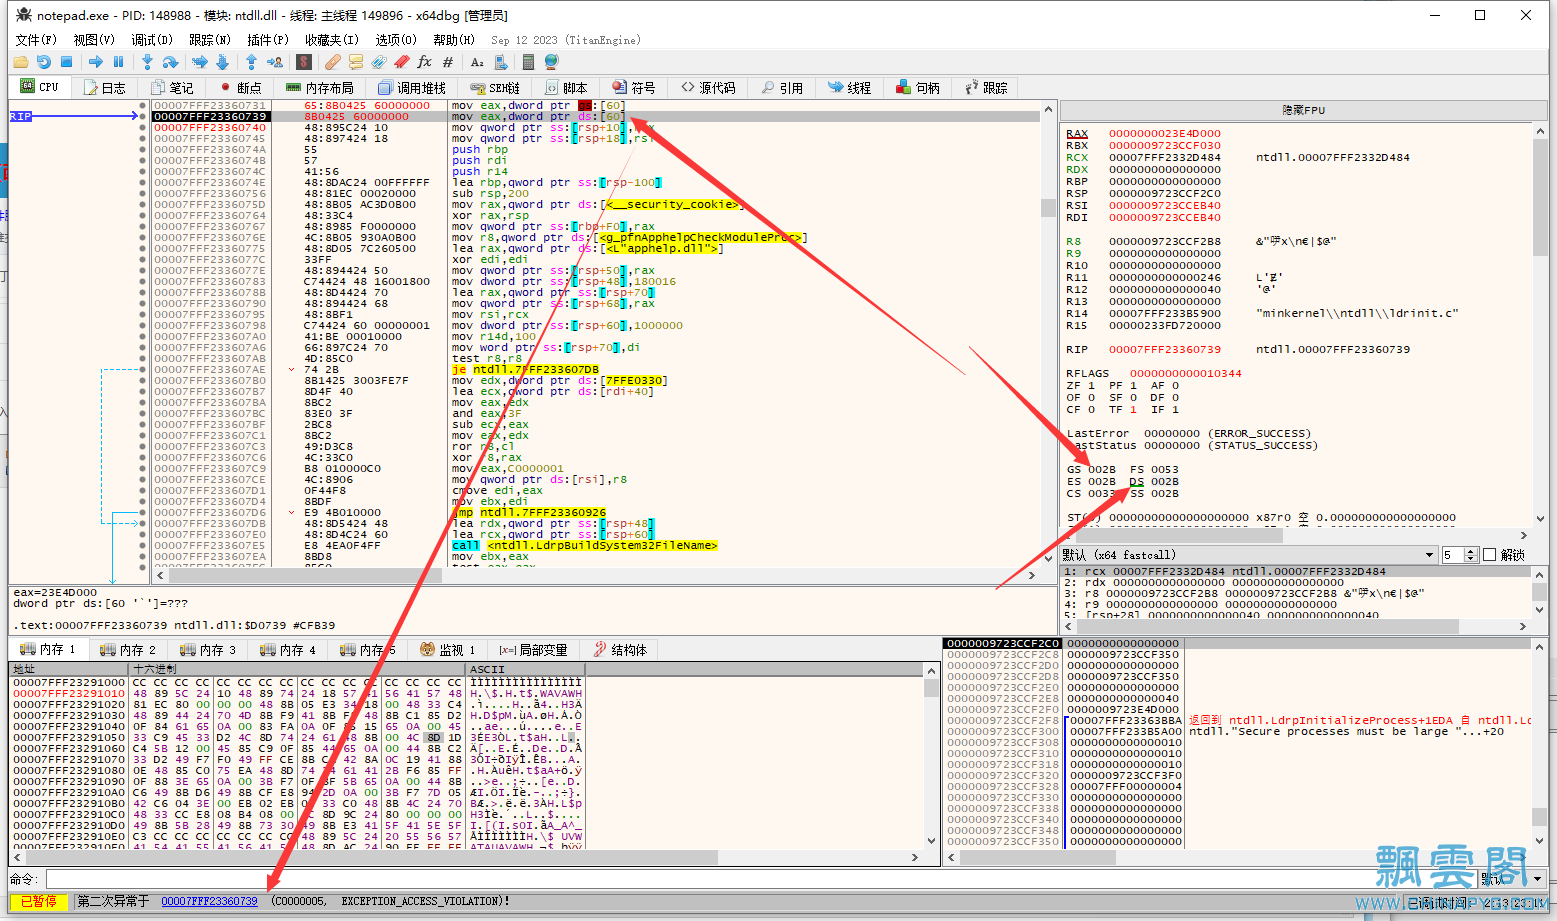Click the Open file folder icon
Image resolution: width=1557 pixels, height=921 pixels.
[20, 62]
